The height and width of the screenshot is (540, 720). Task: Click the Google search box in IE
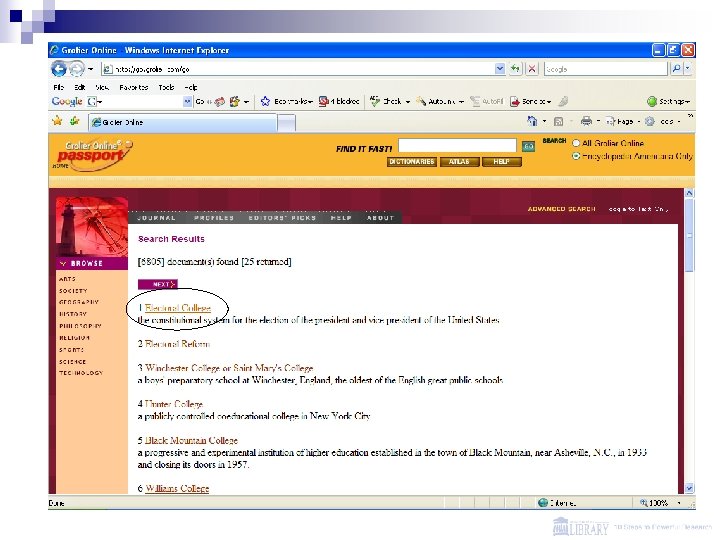point(605,69)
